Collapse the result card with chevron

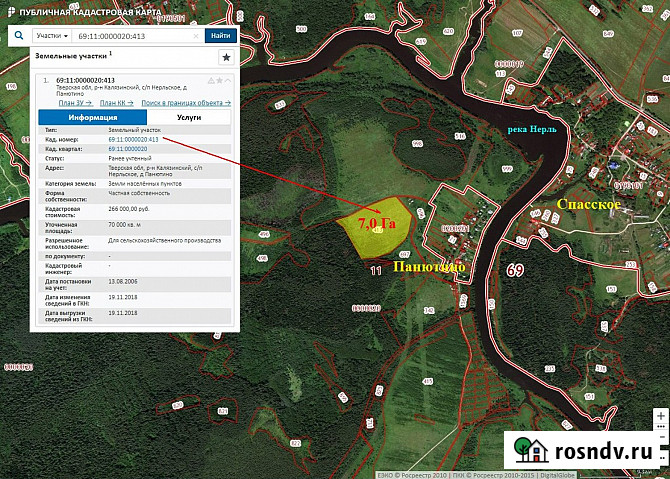coord(228,79)
